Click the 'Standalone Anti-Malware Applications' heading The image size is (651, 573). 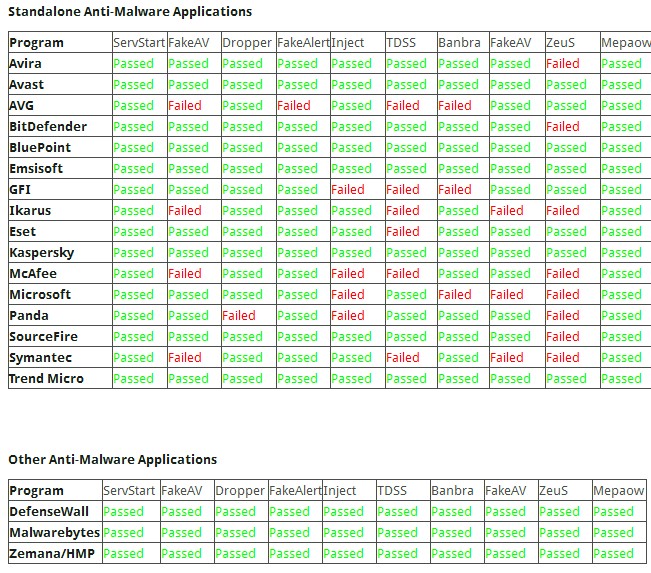130,12
